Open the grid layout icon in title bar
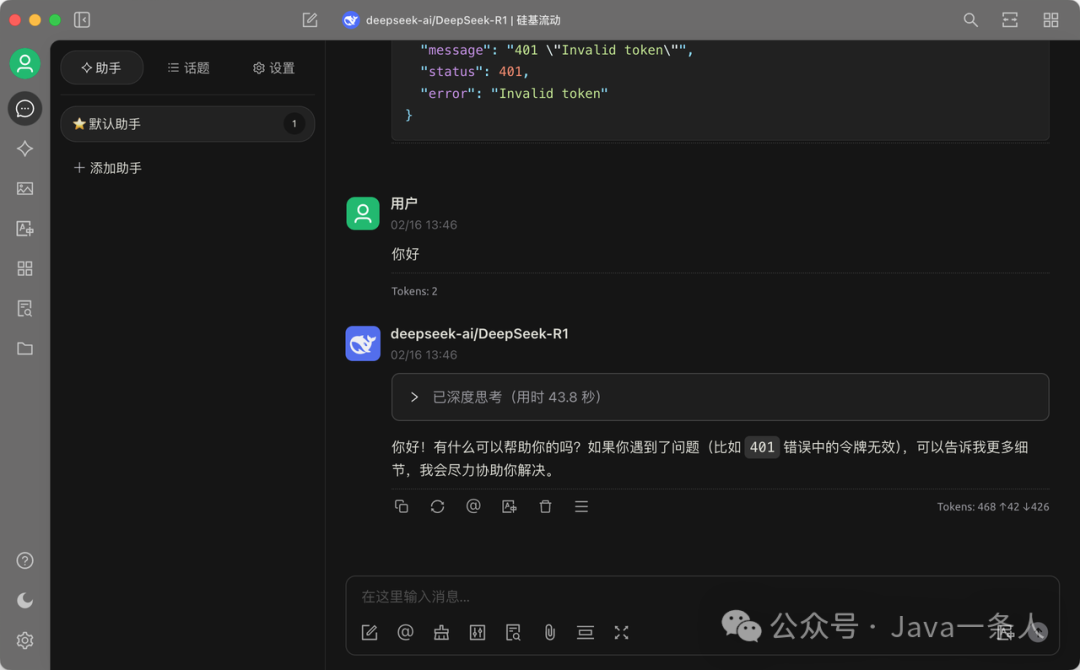The height and width of the screenshot is (670, 1080). tap(1050, 20)
